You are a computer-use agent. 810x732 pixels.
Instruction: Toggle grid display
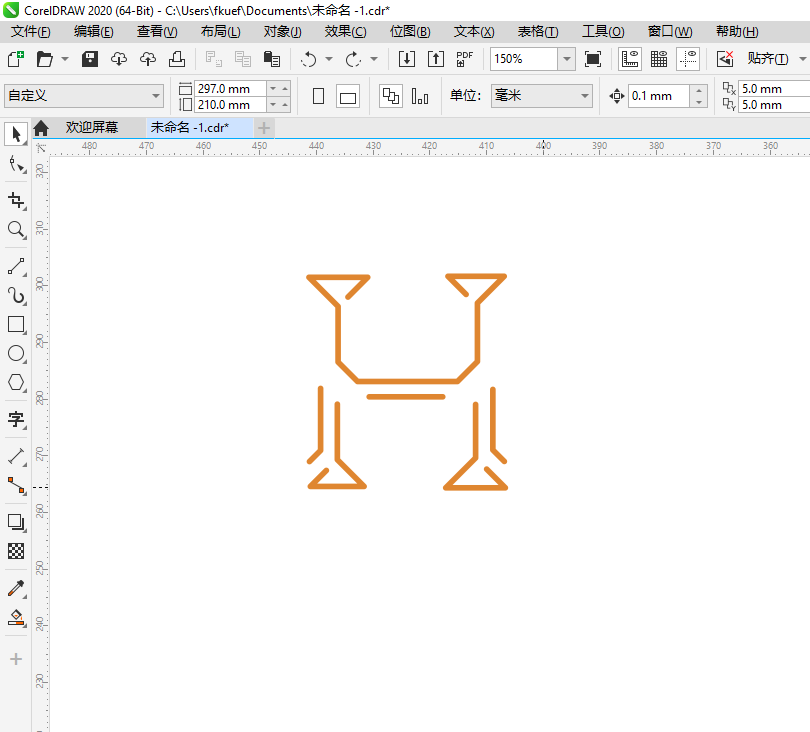coord(659,59)
